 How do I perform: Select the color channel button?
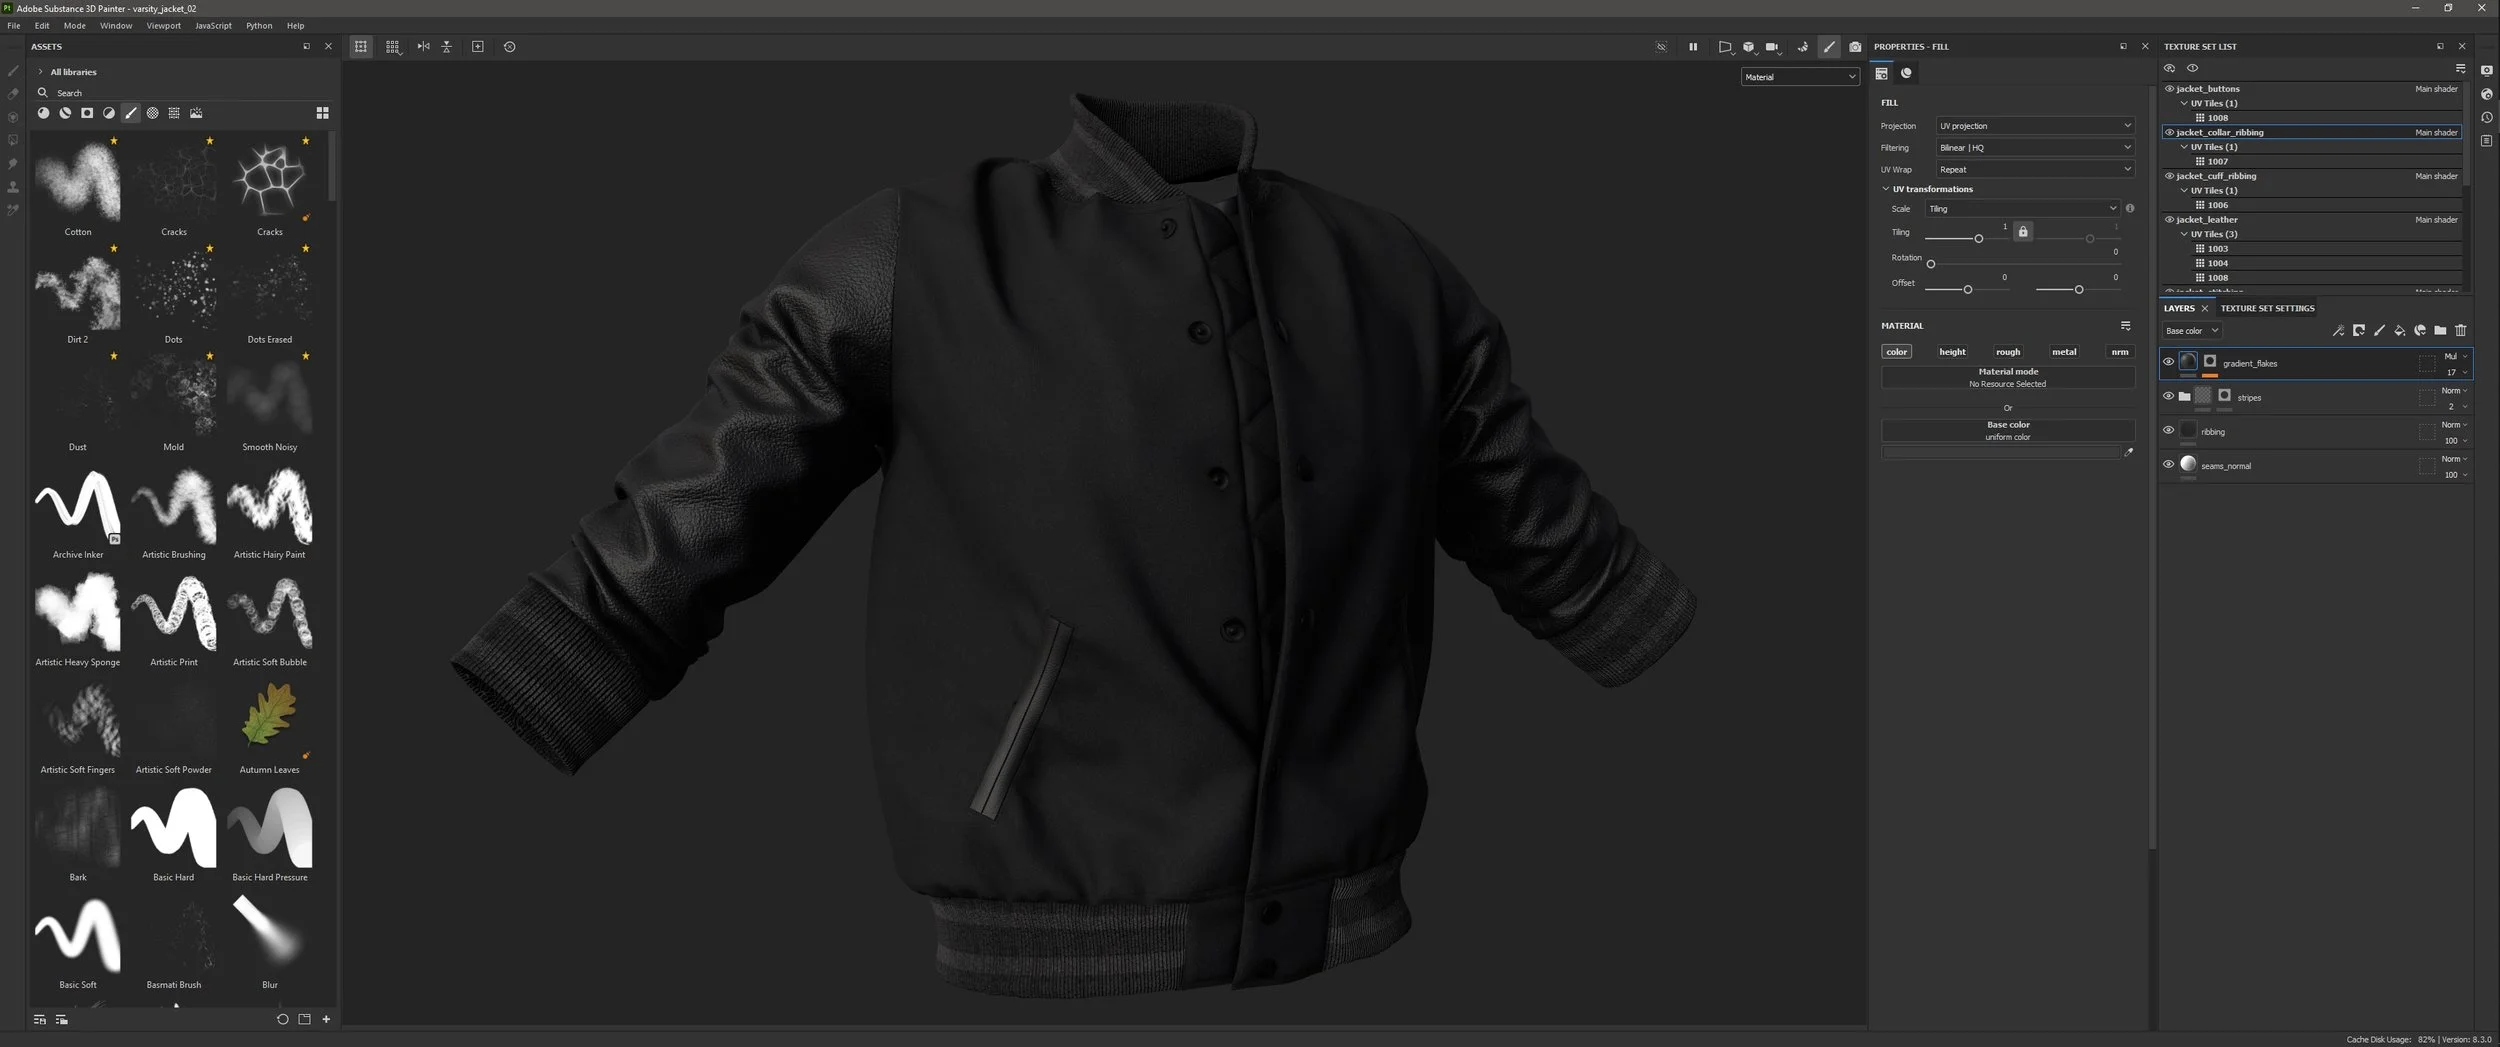tap(1896, 351)
